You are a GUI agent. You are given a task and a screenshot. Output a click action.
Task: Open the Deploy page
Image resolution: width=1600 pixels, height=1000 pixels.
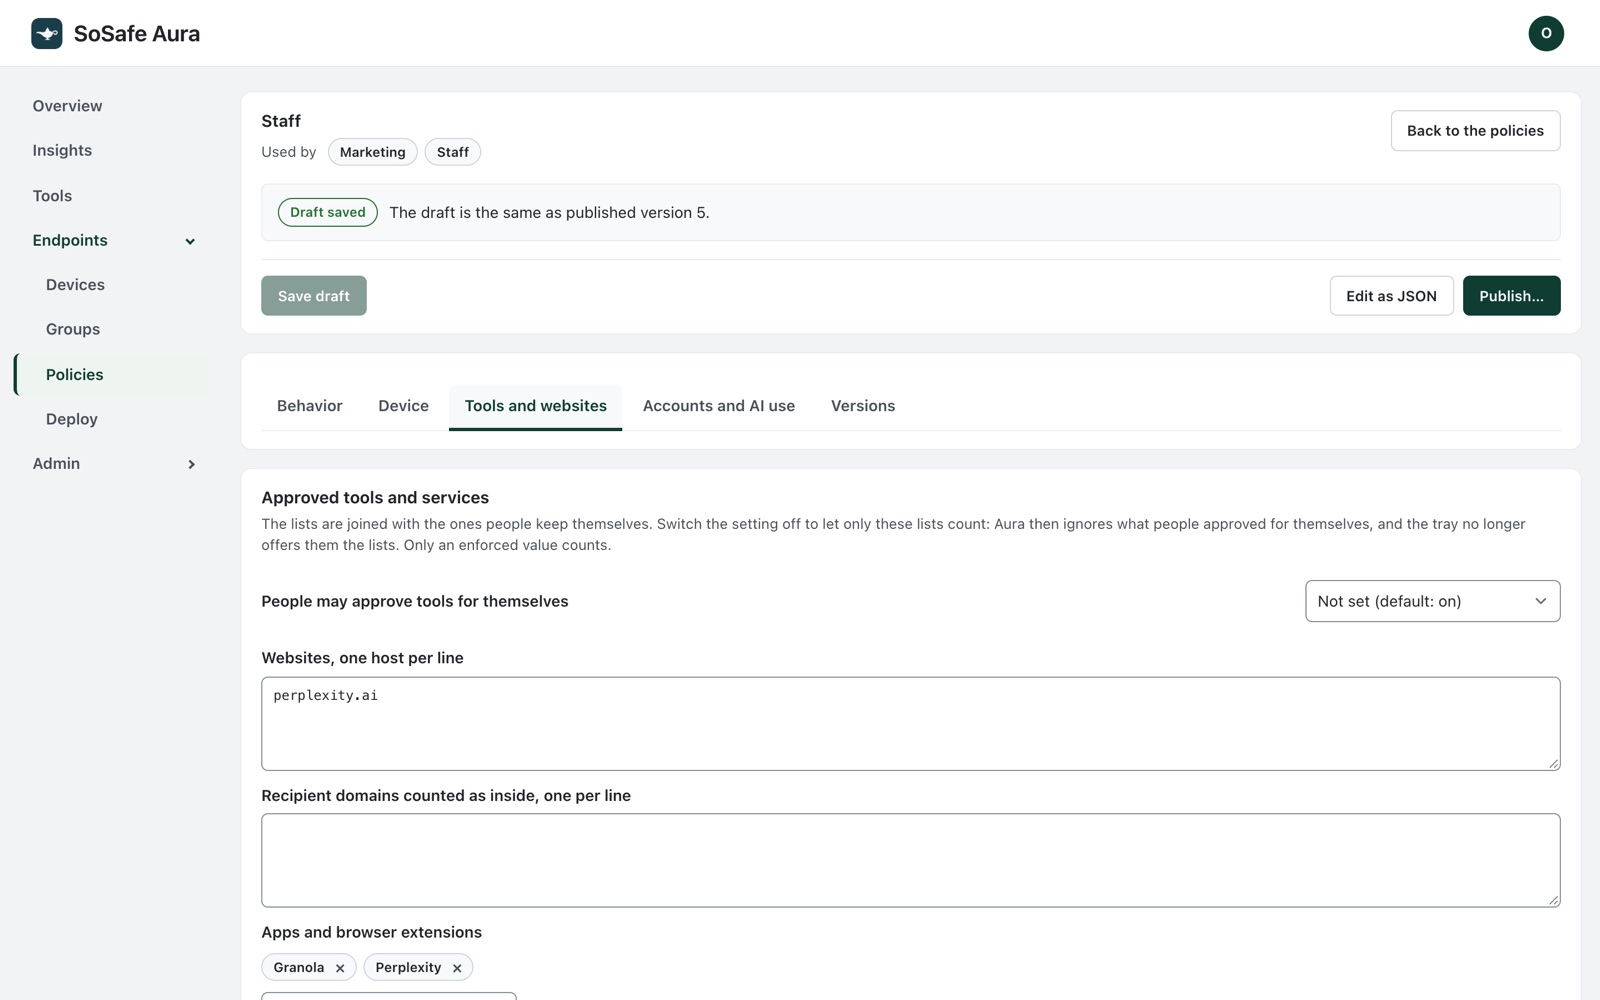click(72, 419)
